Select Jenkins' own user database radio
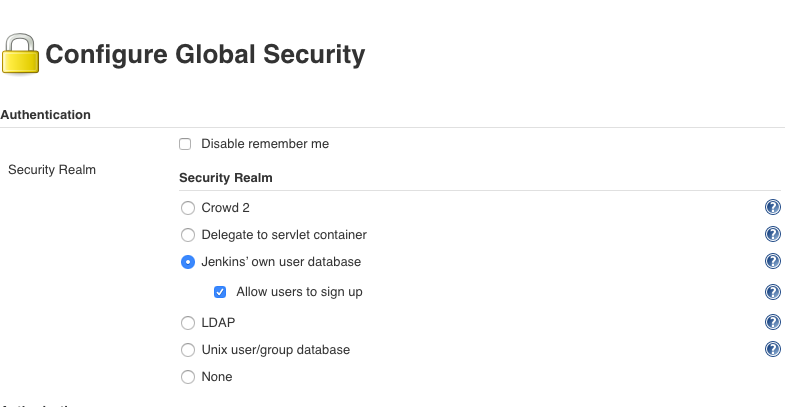The image size is (785, 407). pos(187,262)
